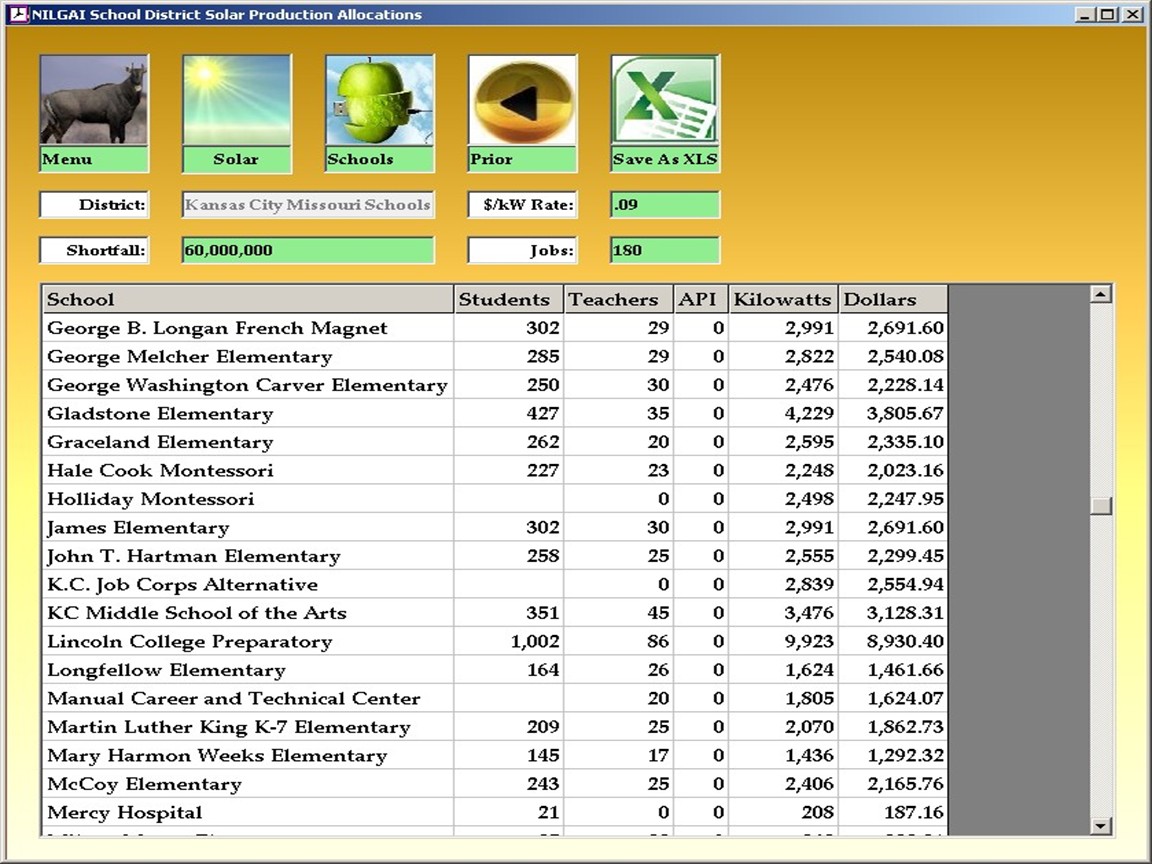
Task: Click the Dollars column header
Action: (x=892, y=299)
